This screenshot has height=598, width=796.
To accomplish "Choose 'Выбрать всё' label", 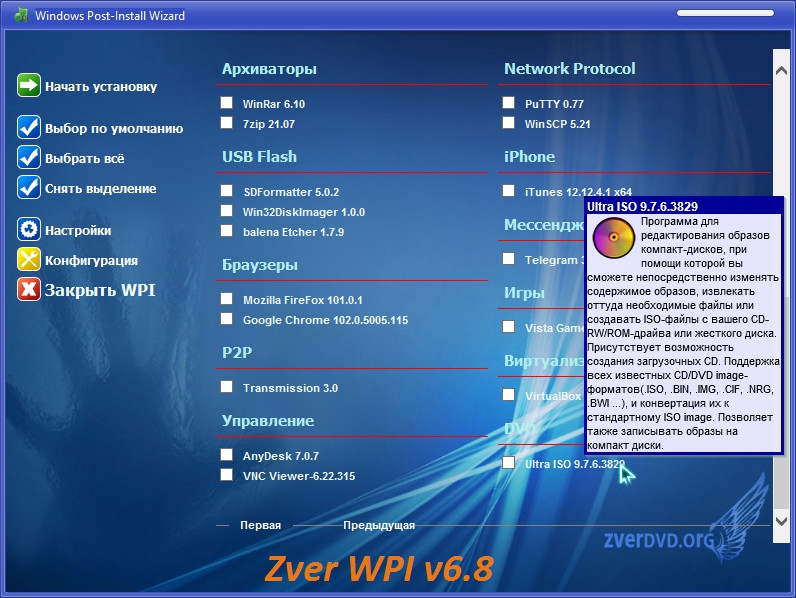I will (85, 158).
